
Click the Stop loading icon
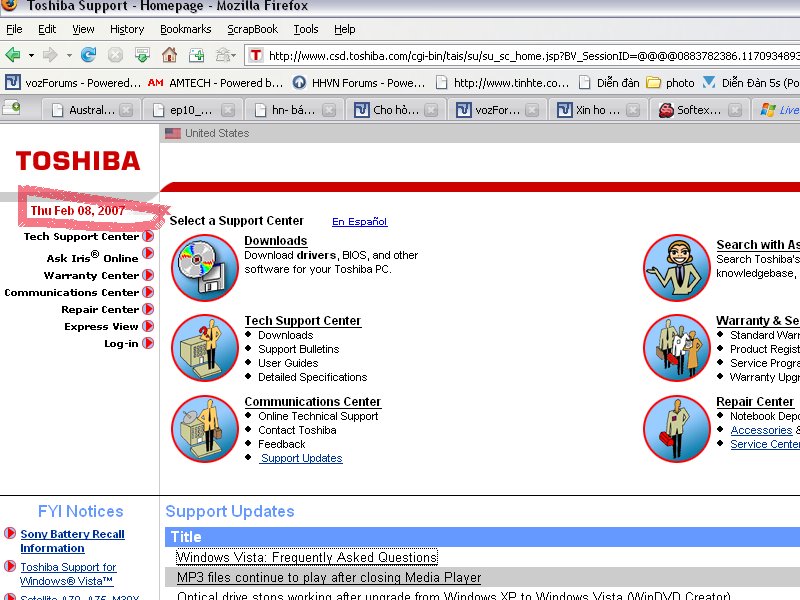pyautogui.click(x=115, y=55)
